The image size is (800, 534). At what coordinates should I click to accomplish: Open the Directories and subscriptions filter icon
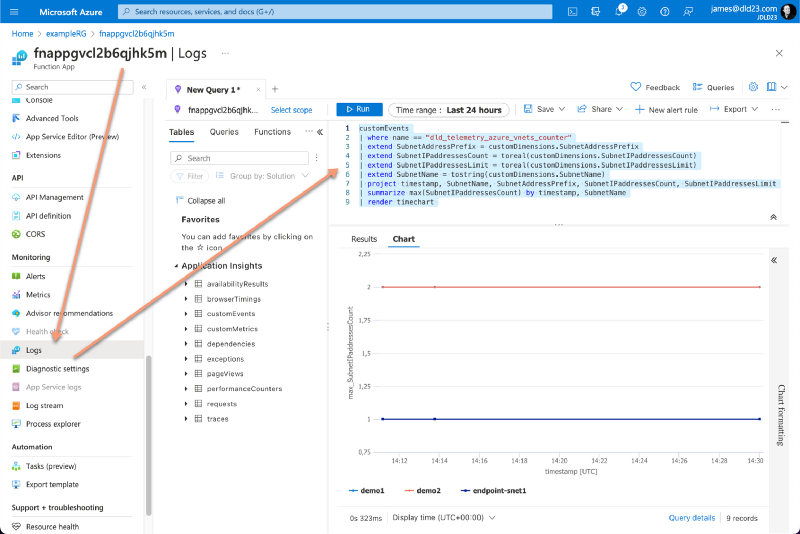pyautogui.click(x=595, y=12)
